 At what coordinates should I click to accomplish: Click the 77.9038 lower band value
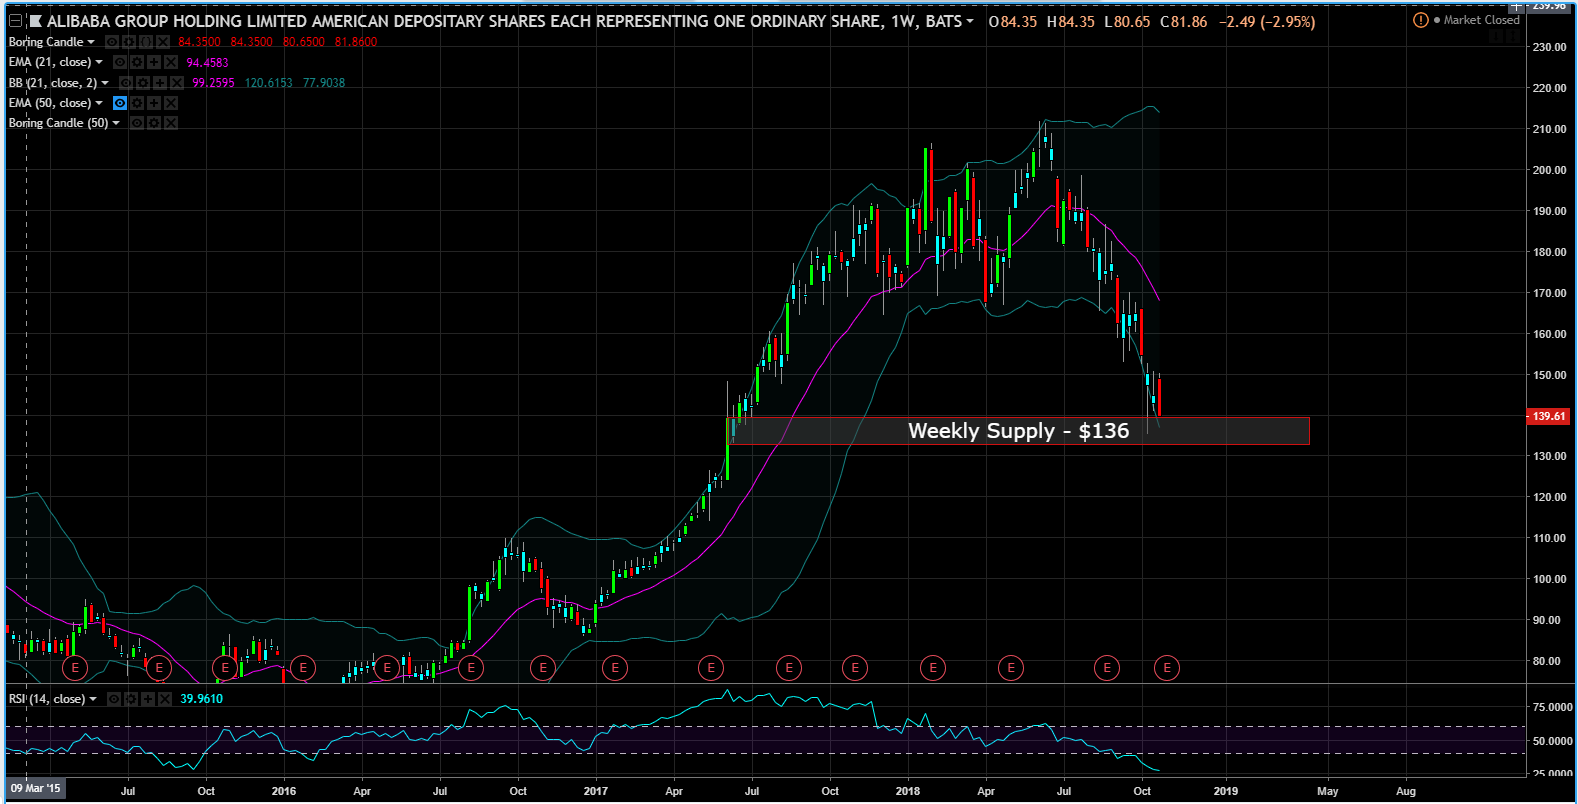pyautogui.click(x=324, y=83)
